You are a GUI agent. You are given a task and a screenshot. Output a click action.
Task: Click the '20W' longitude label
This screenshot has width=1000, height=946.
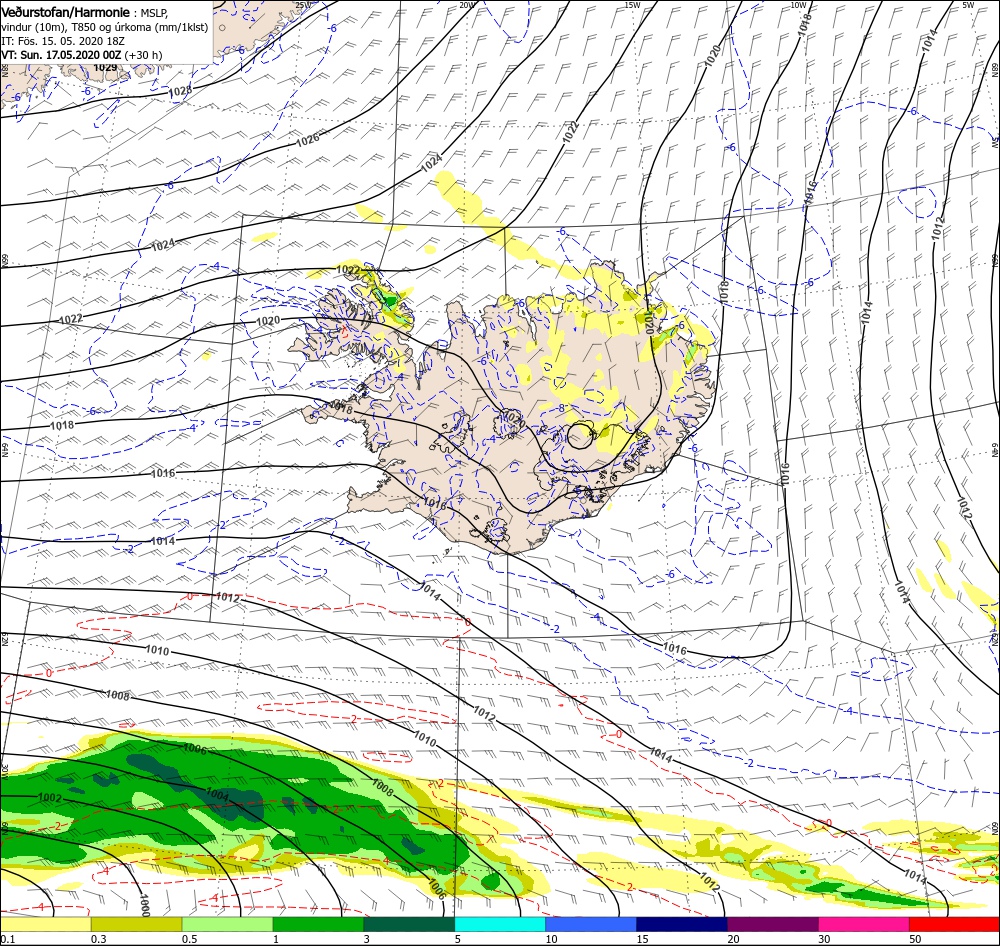467,5
